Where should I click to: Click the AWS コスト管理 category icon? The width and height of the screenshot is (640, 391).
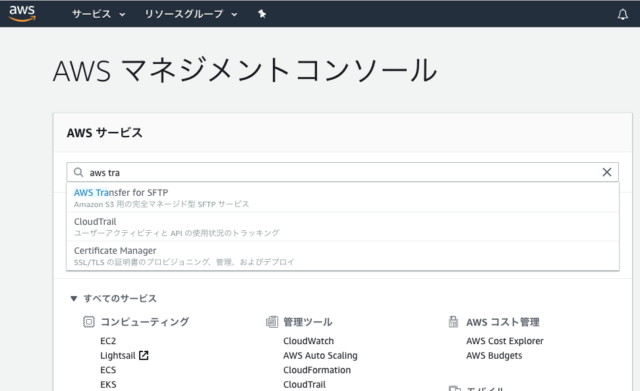coord(453,322)
